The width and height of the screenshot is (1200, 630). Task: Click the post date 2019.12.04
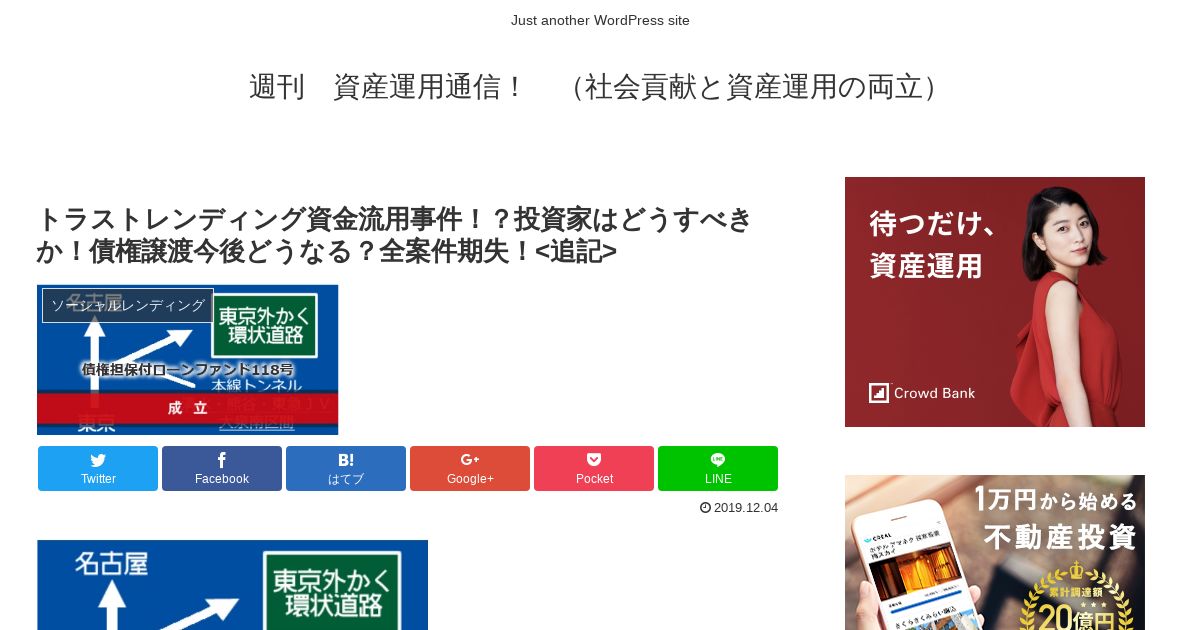746,508
